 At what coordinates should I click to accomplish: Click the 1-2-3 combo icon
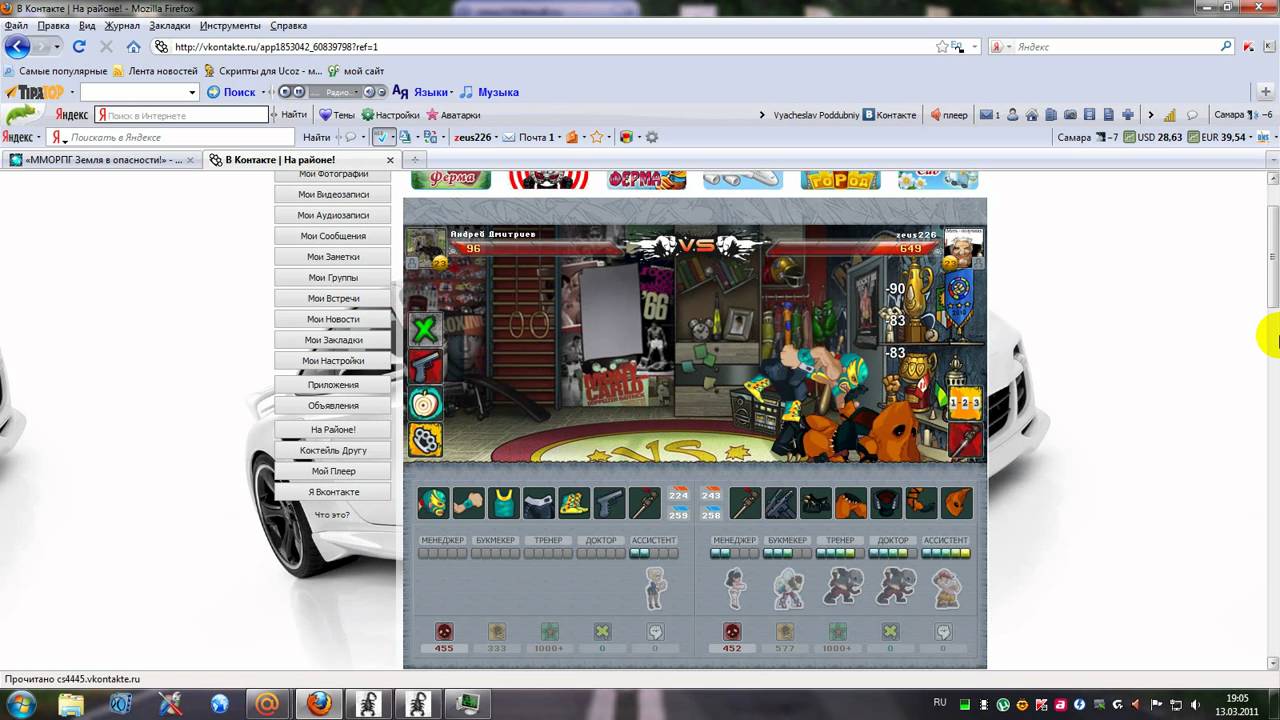(965, 402)
